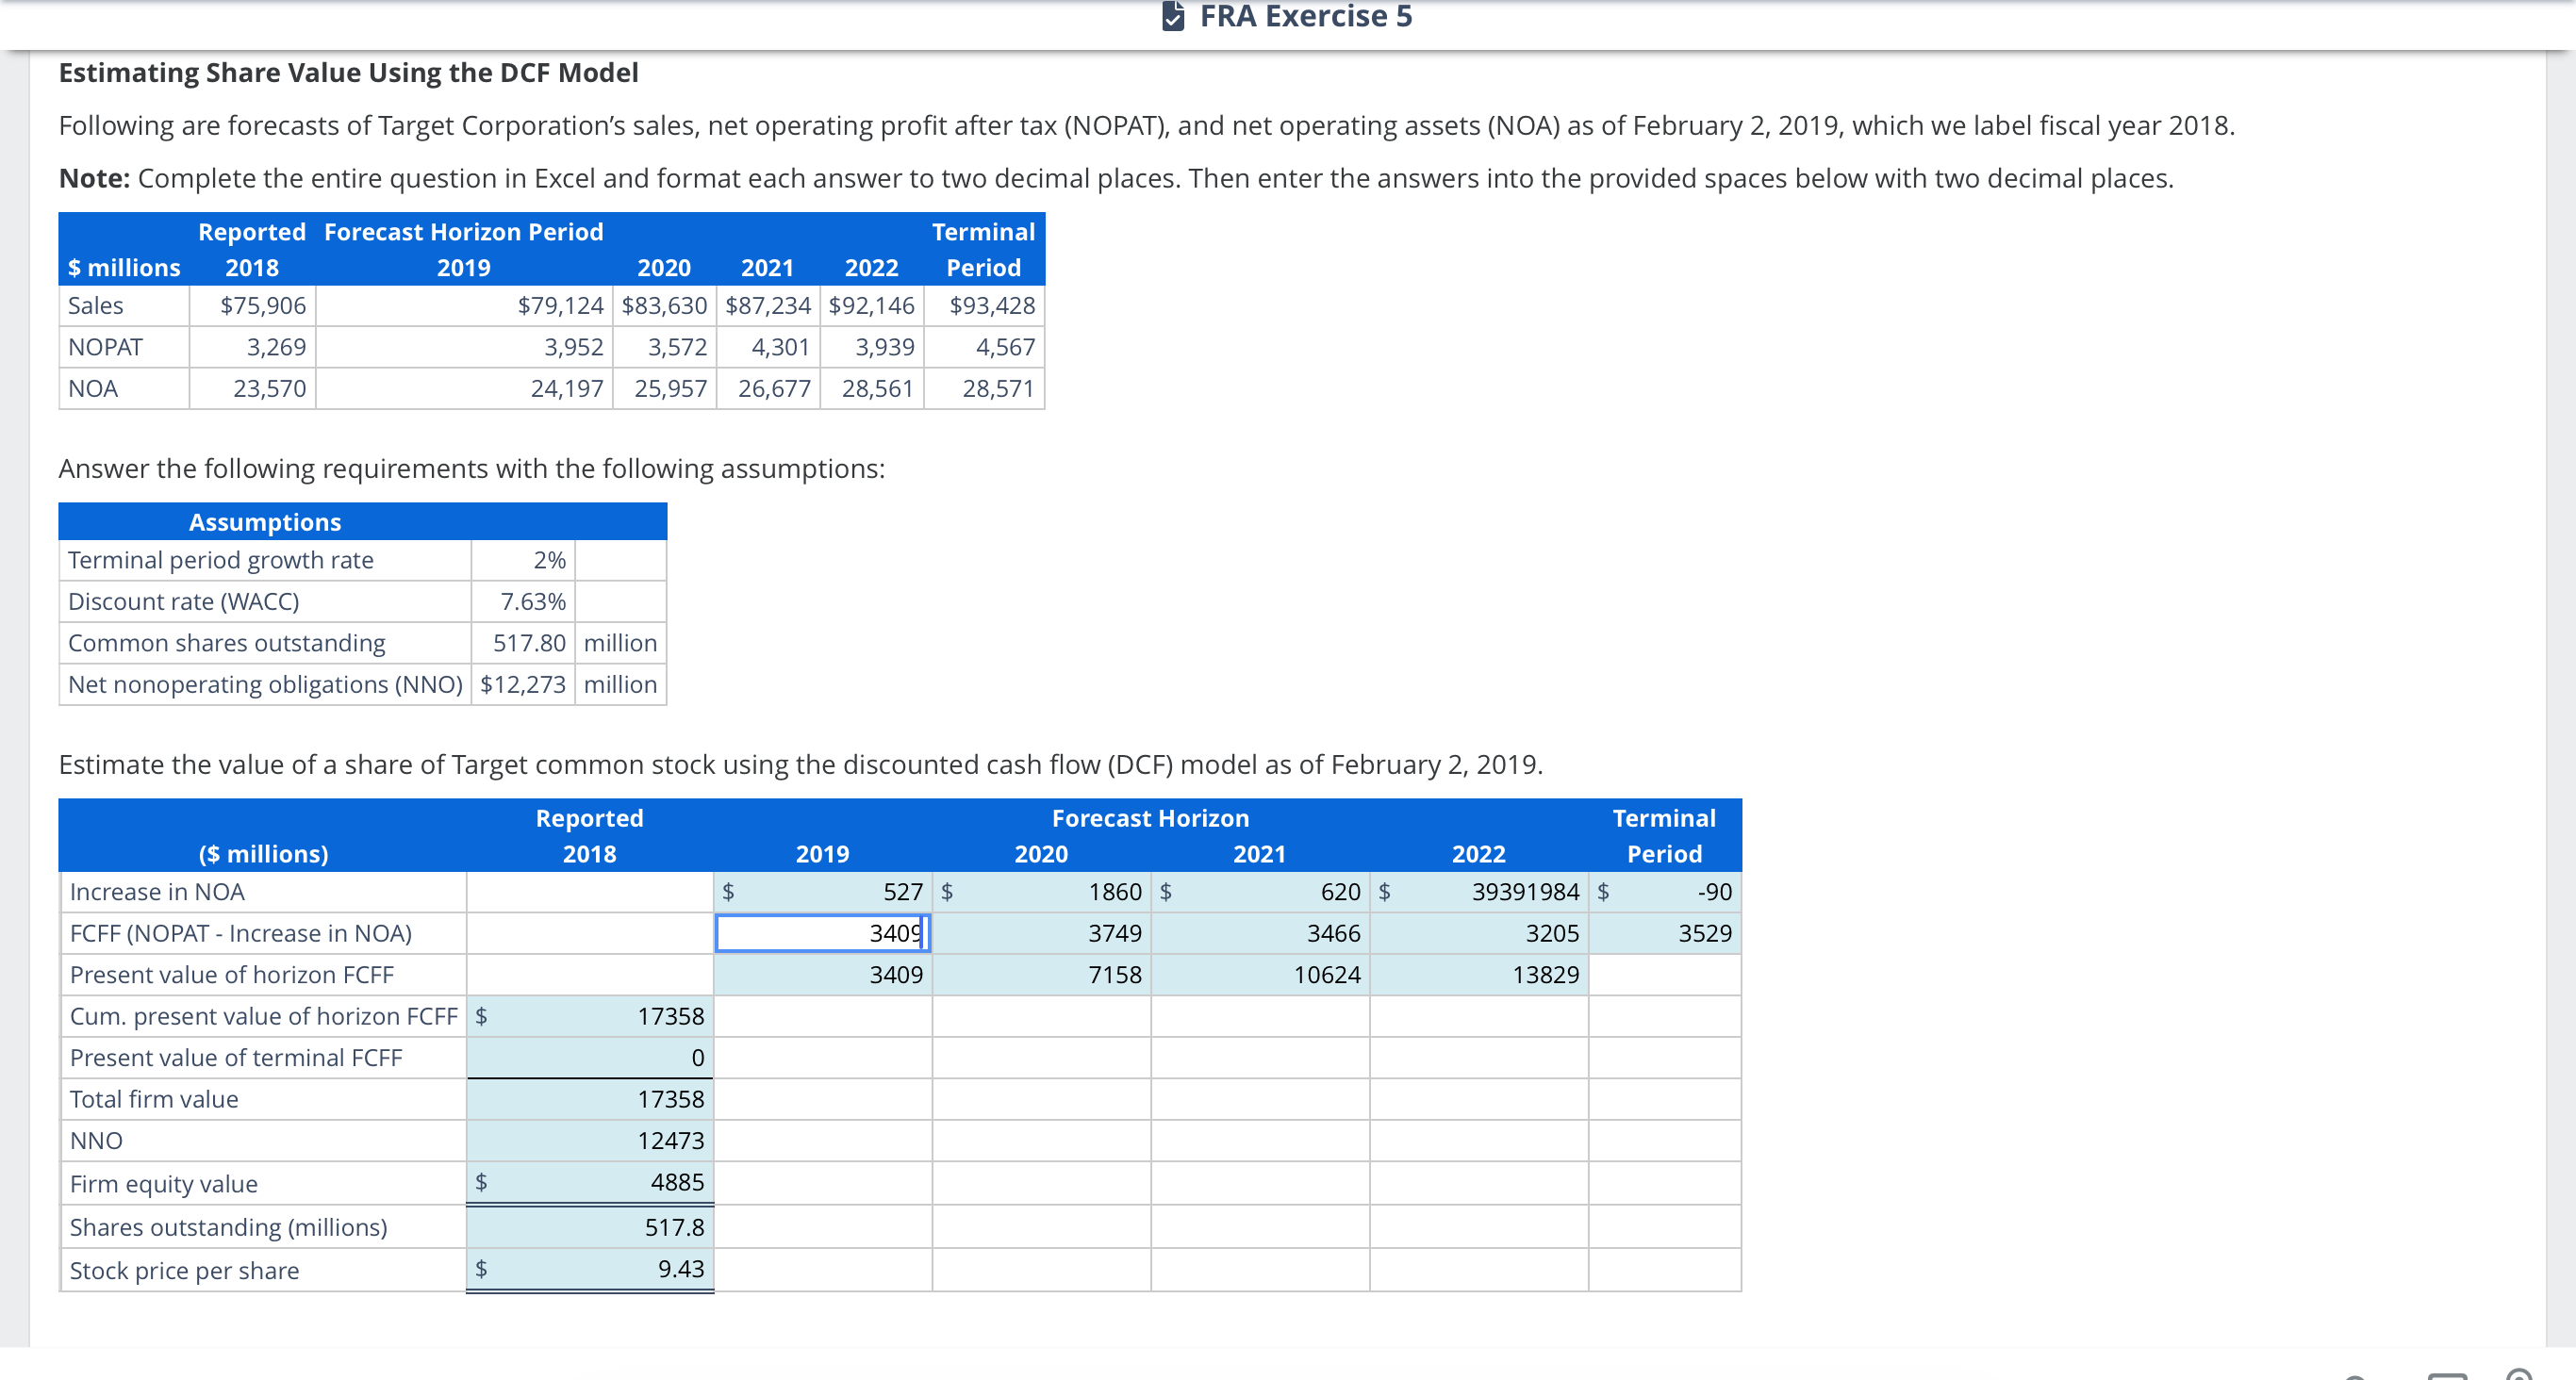
Task: Click the 2021 FCFF field showing 3466
Action: [1260, 933]
